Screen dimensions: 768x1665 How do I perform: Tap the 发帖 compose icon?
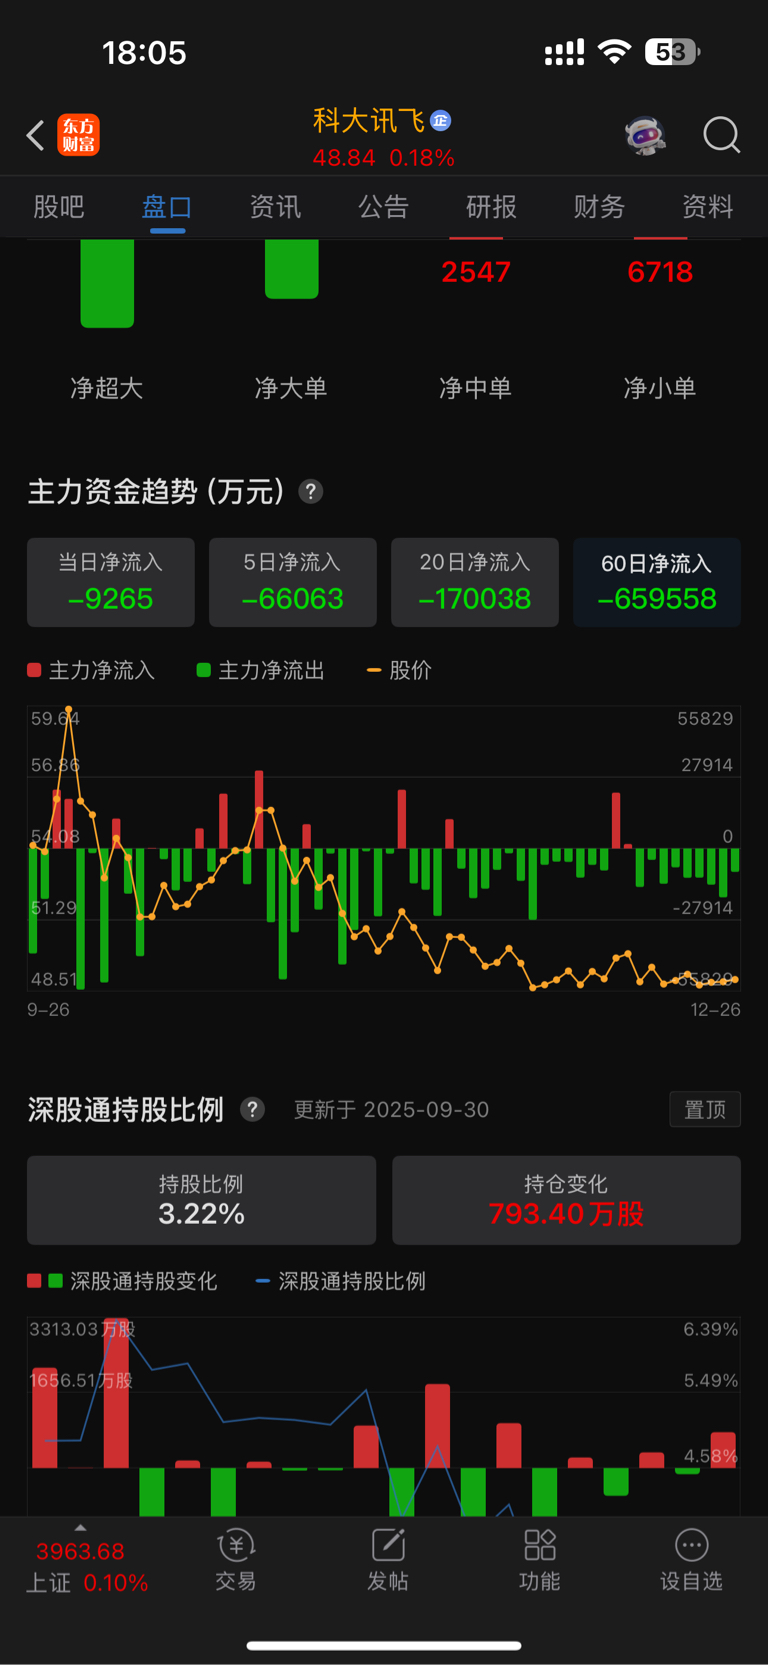[388, 1546]
